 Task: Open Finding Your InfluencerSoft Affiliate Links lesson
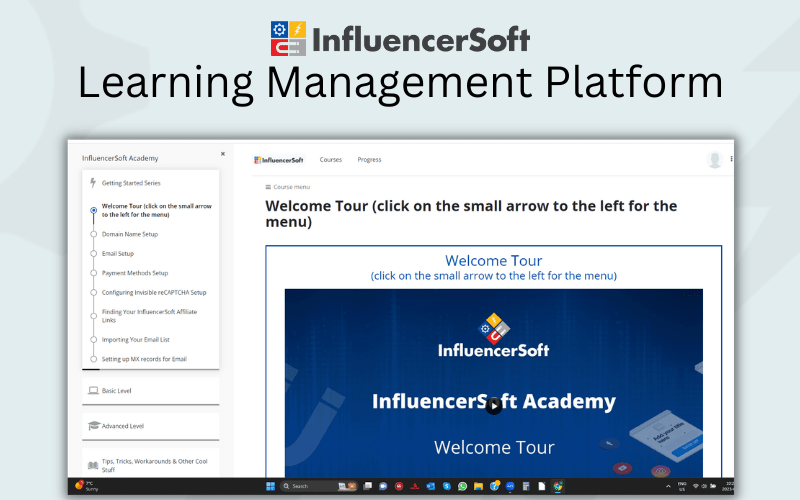[x=149, y=316]
